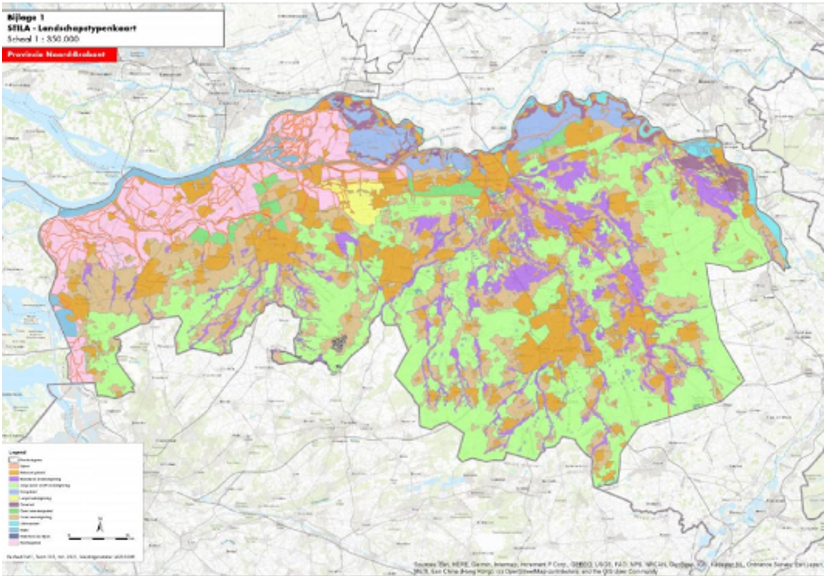Click the small gray hatched enclave on the map

coord(342,343)
